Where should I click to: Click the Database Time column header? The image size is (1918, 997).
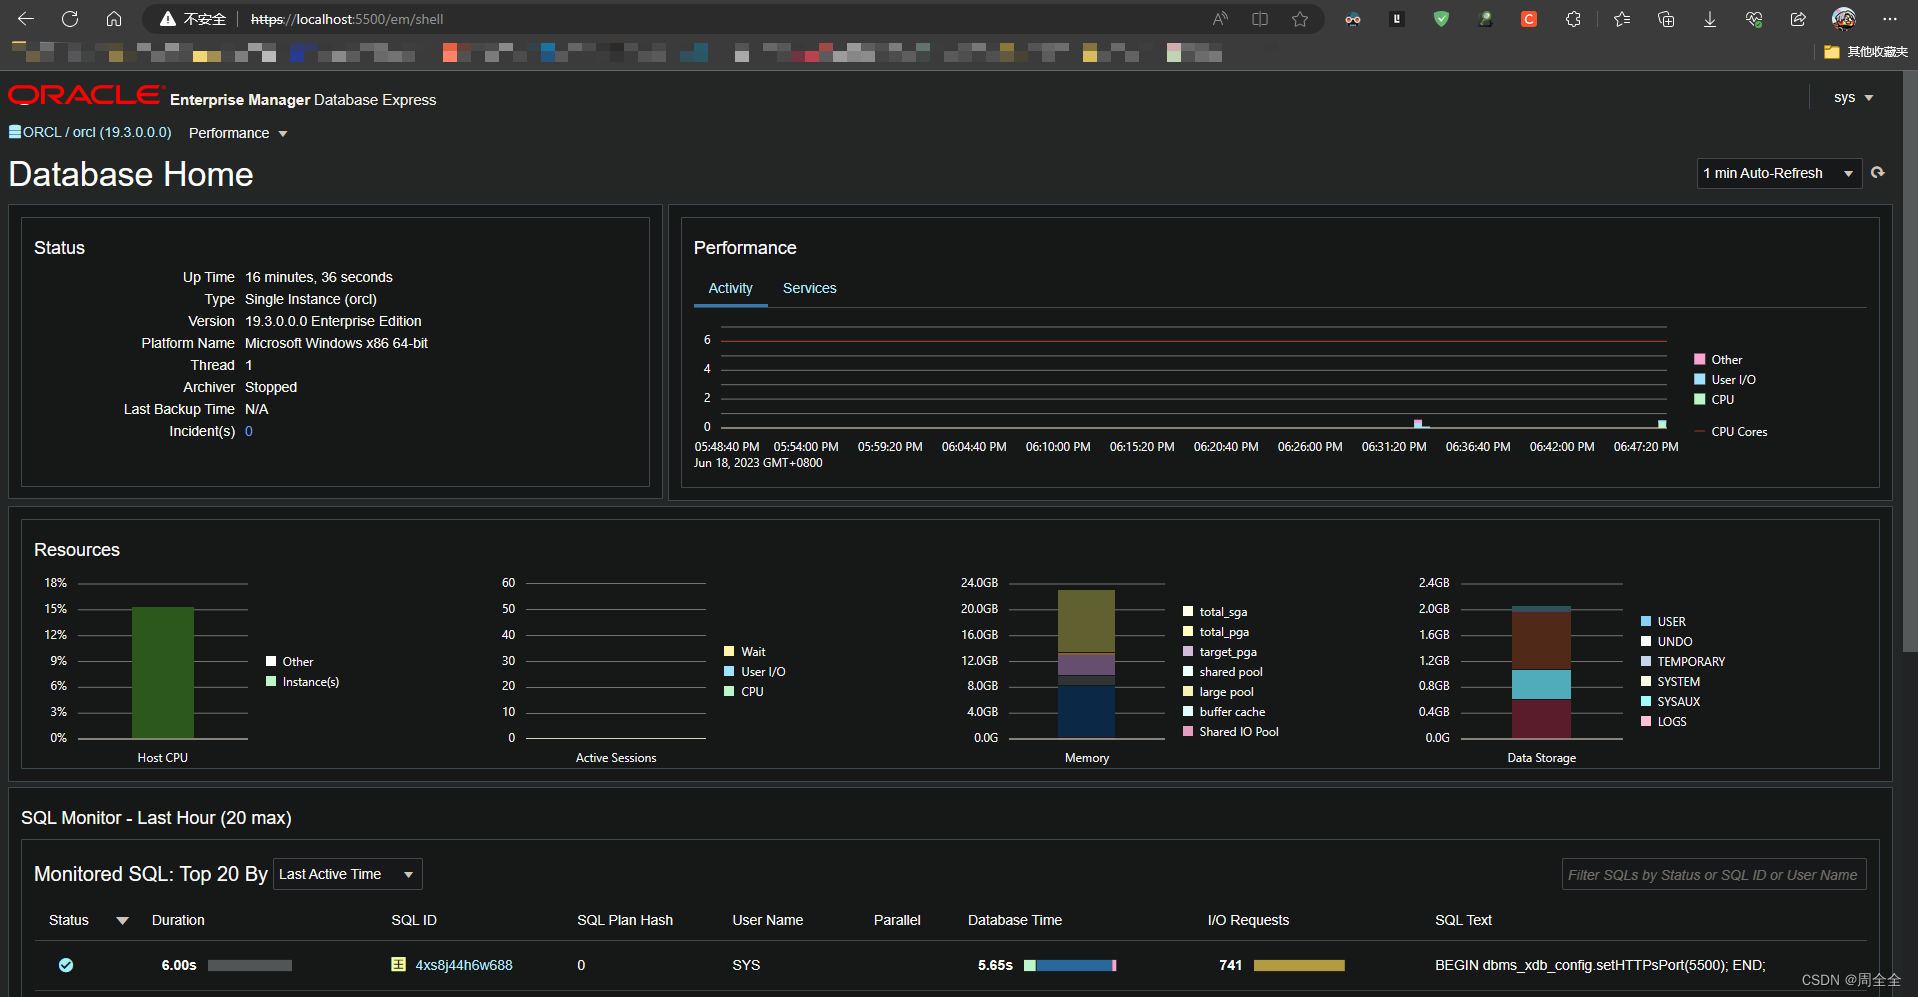pyautogui.click(x=1015, y=920)
